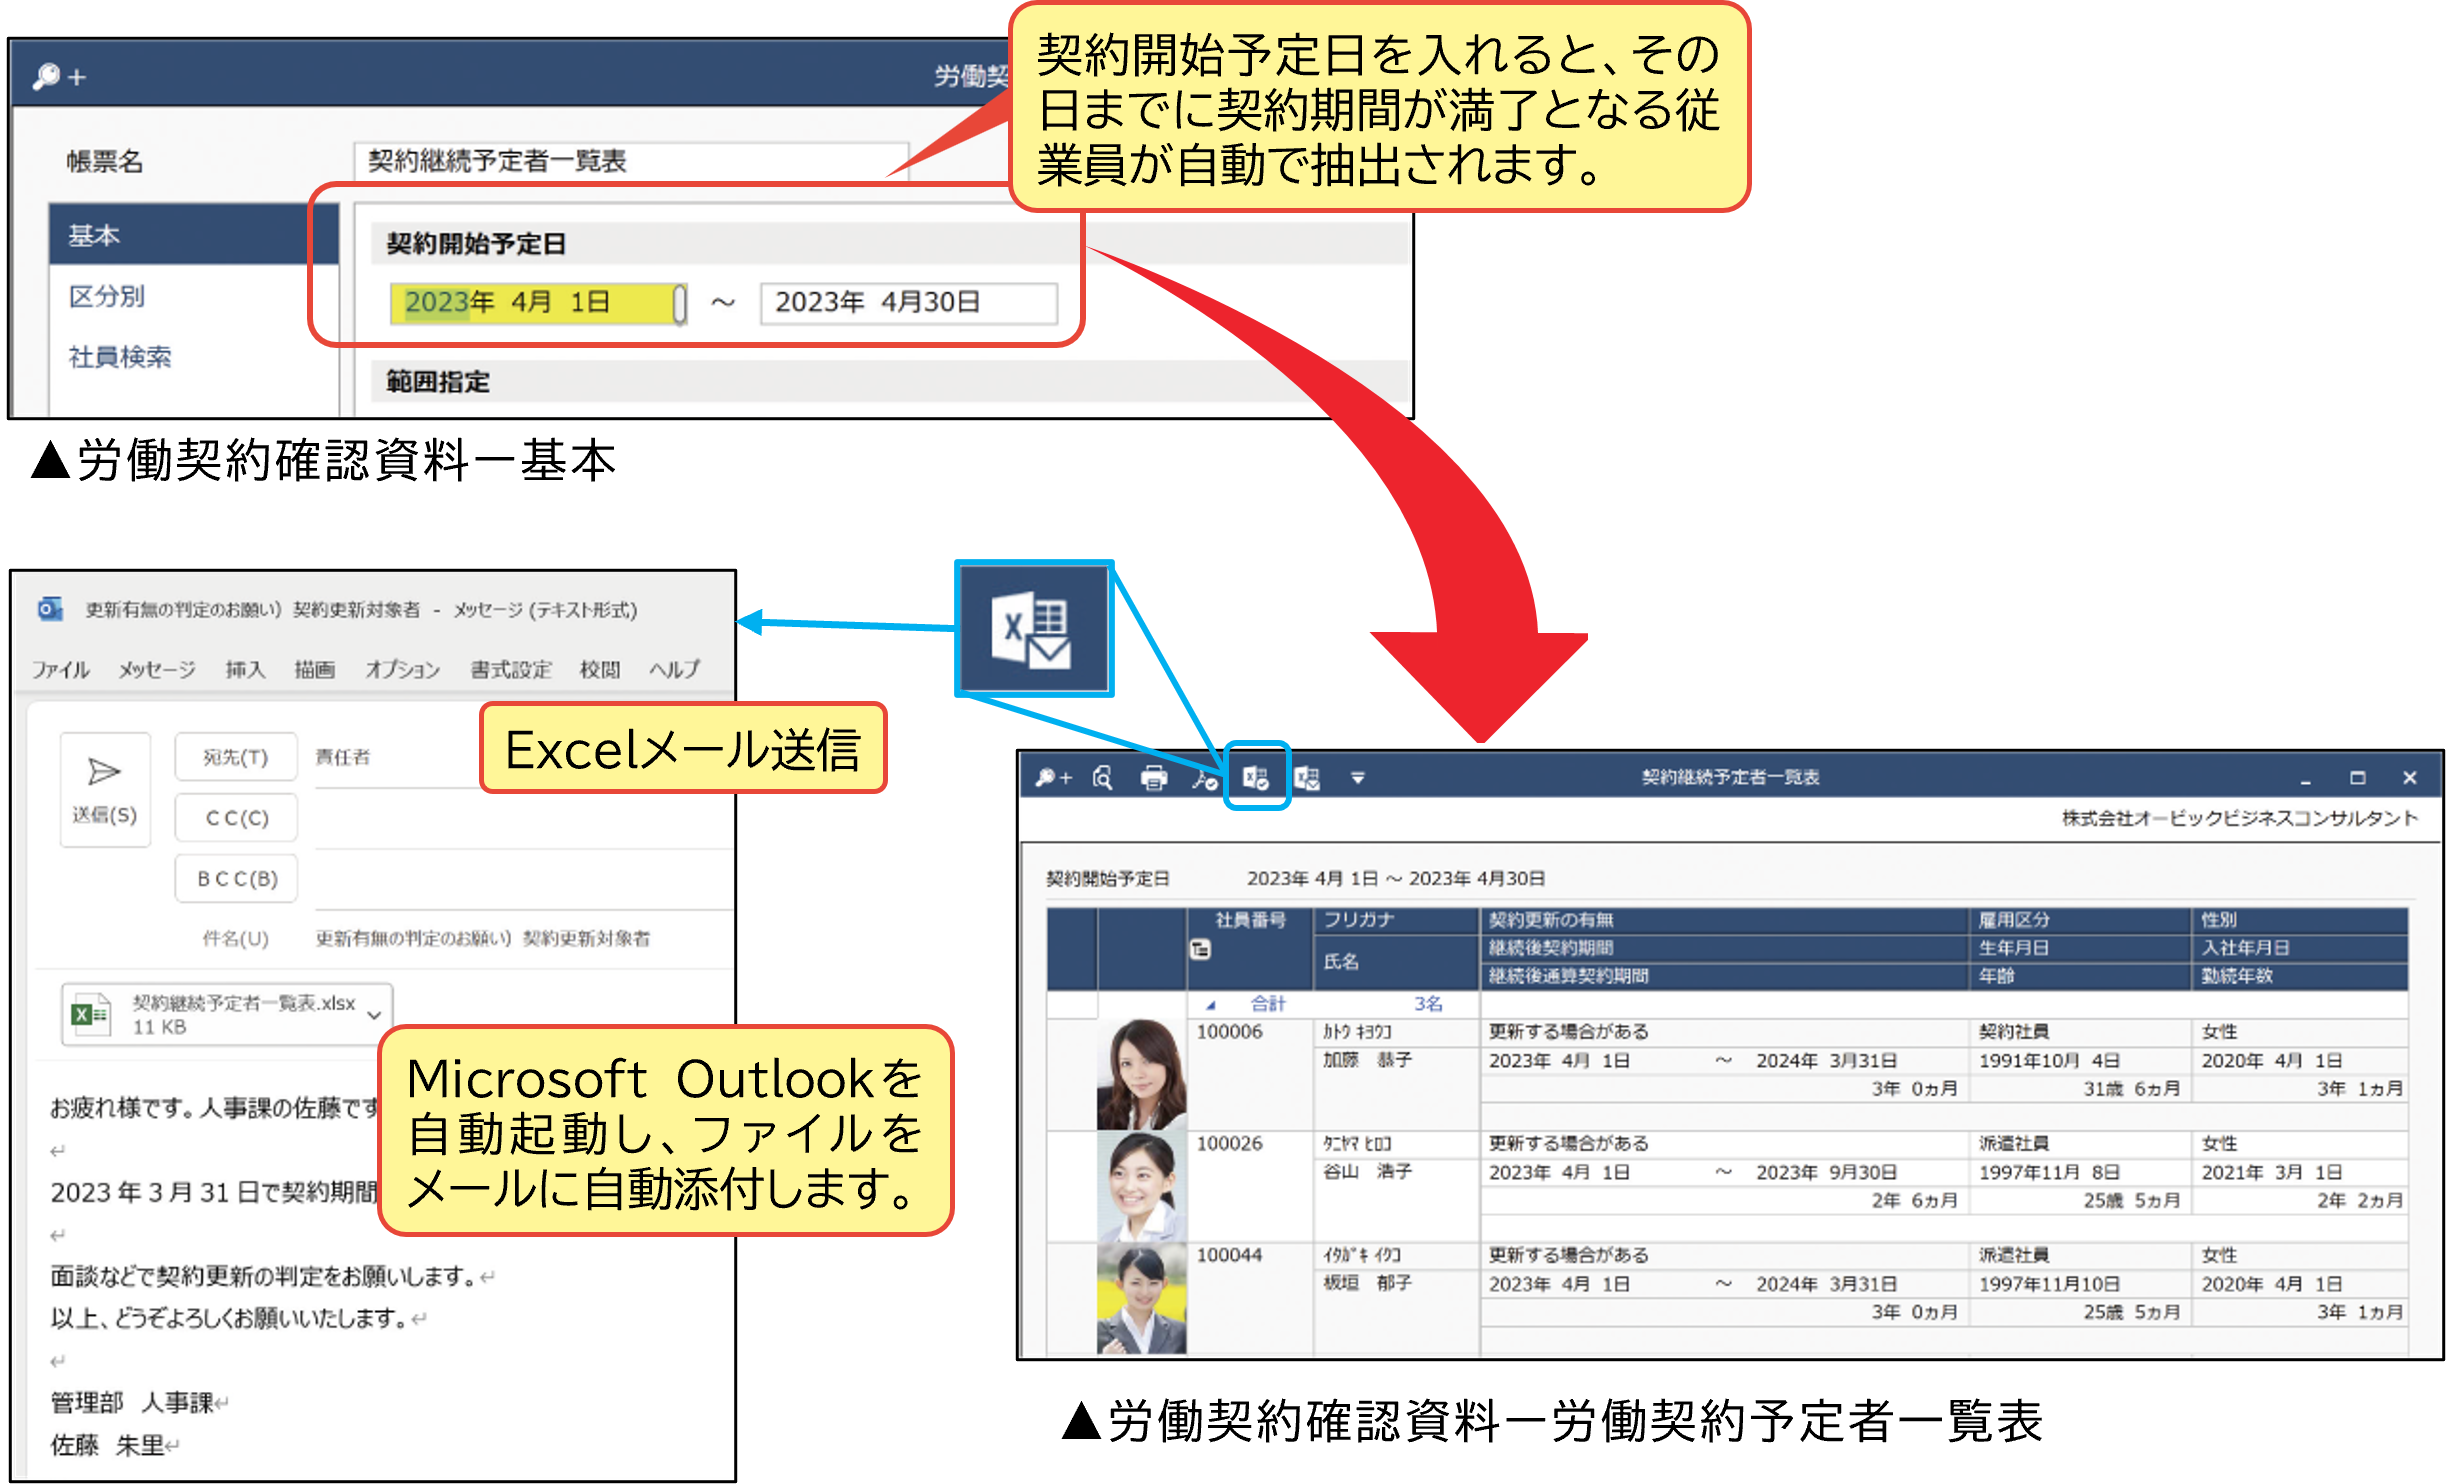
Task: Open the オプション menu in Outlook
Action: (402, 669)
